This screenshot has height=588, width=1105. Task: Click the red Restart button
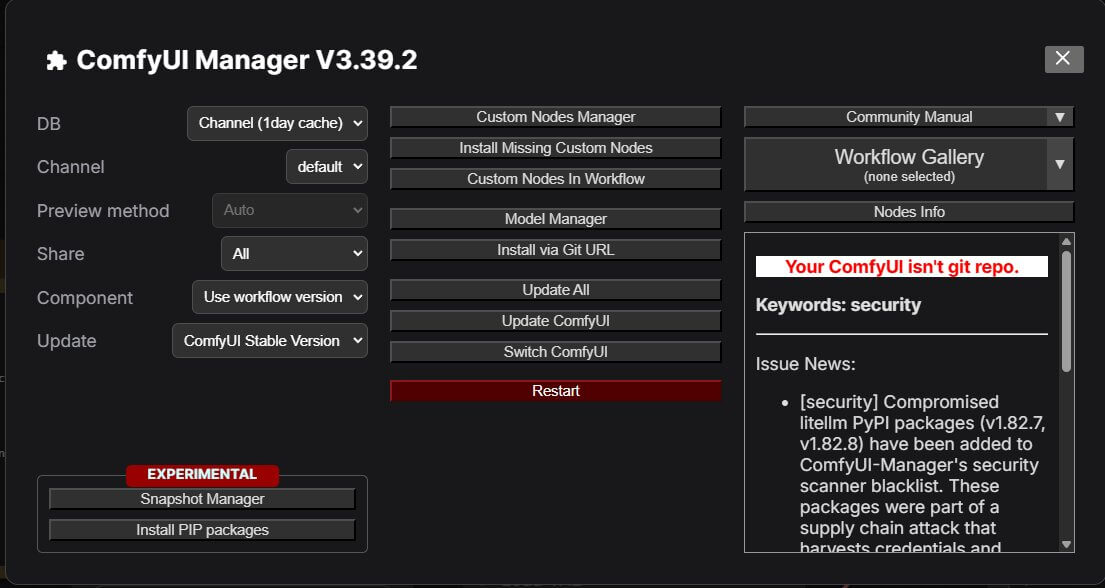pos(555,391)
